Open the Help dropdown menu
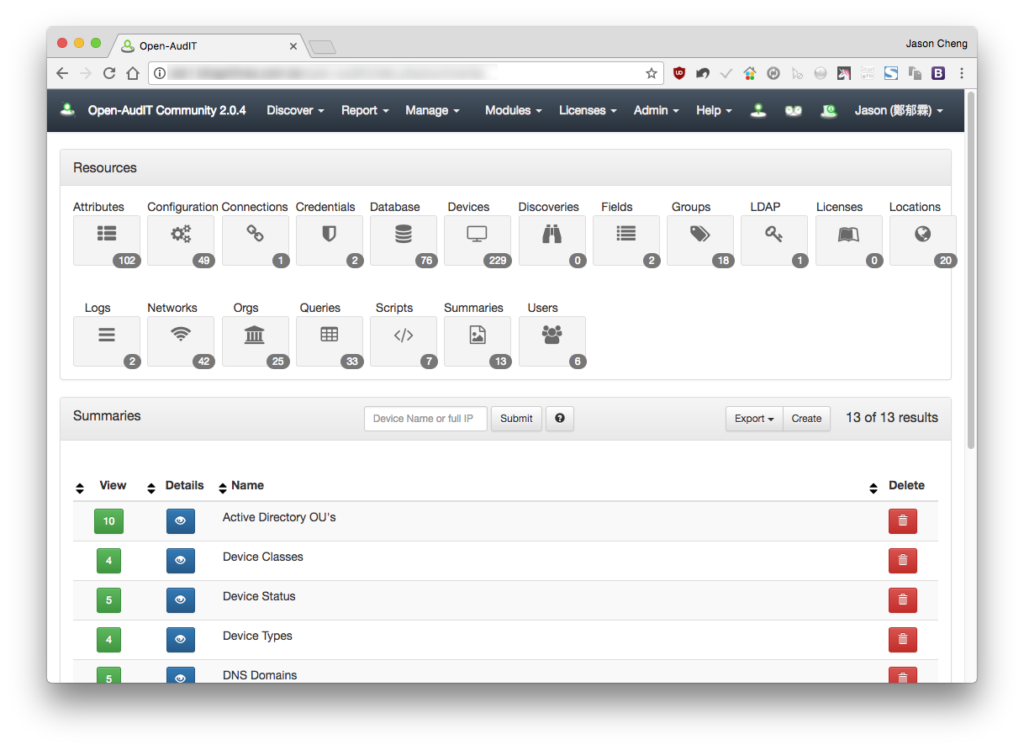Image resolution: width=1024 pixels, height=750 pixels. tap(714, 110)
